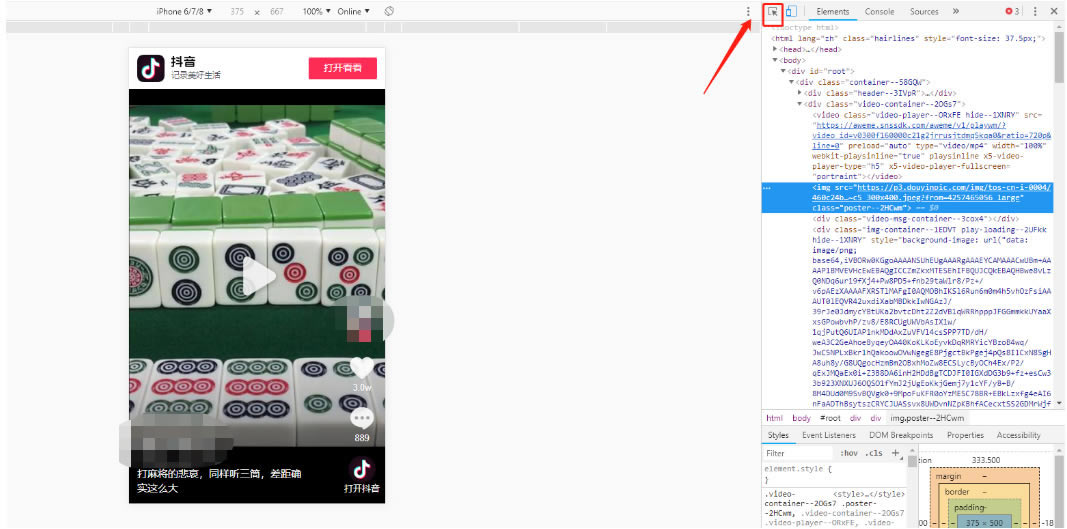
Task: Open the DOM Breakpoints tab
Action: tap(901, 435)
